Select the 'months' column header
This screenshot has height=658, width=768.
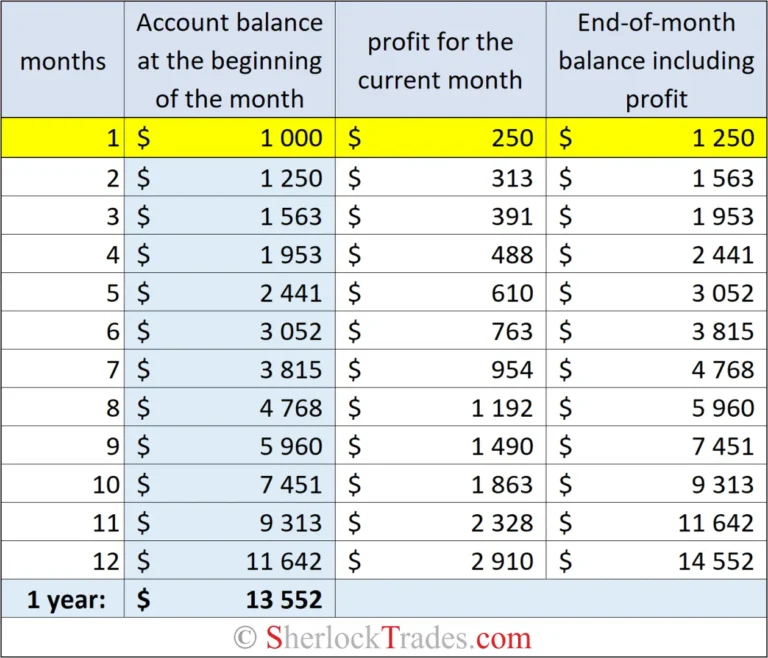[63, 60]
